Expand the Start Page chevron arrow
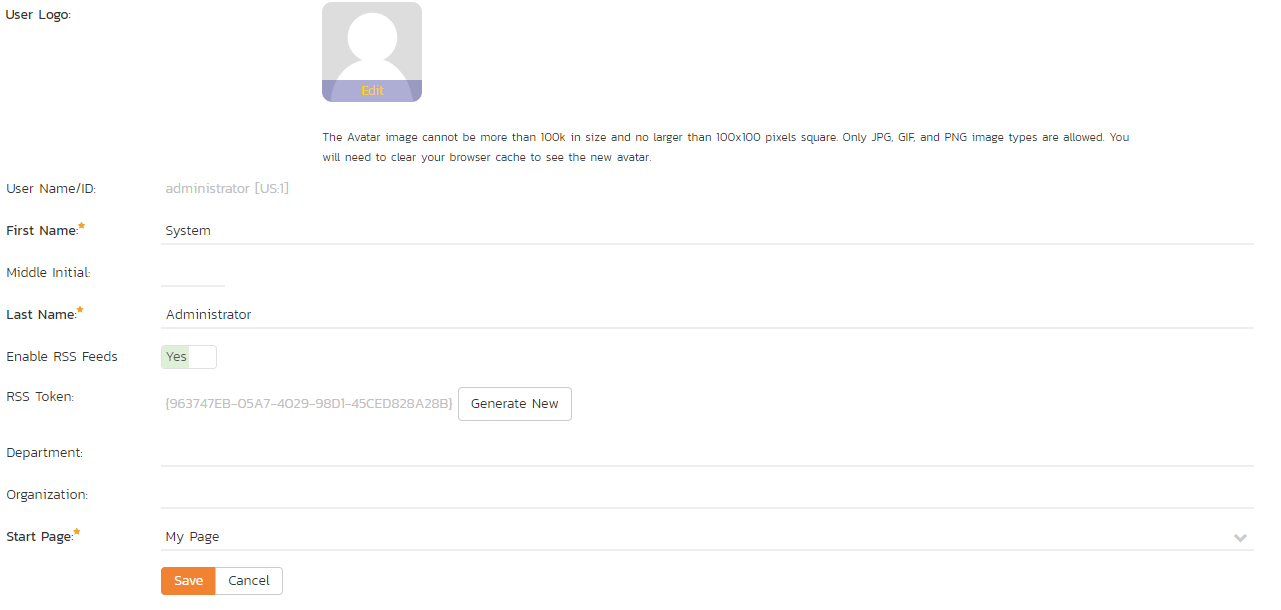Viewport: 1281px width, 610px height. point(1240,538)
